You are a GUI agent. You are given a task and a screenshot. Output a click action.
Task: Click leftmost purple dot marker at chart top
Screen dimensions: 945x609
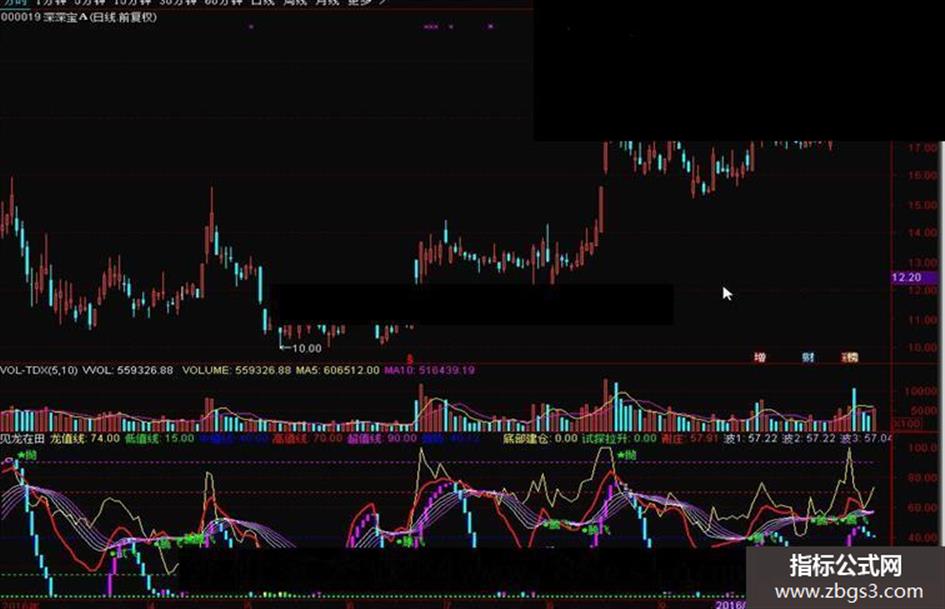(x=251, y=27)
